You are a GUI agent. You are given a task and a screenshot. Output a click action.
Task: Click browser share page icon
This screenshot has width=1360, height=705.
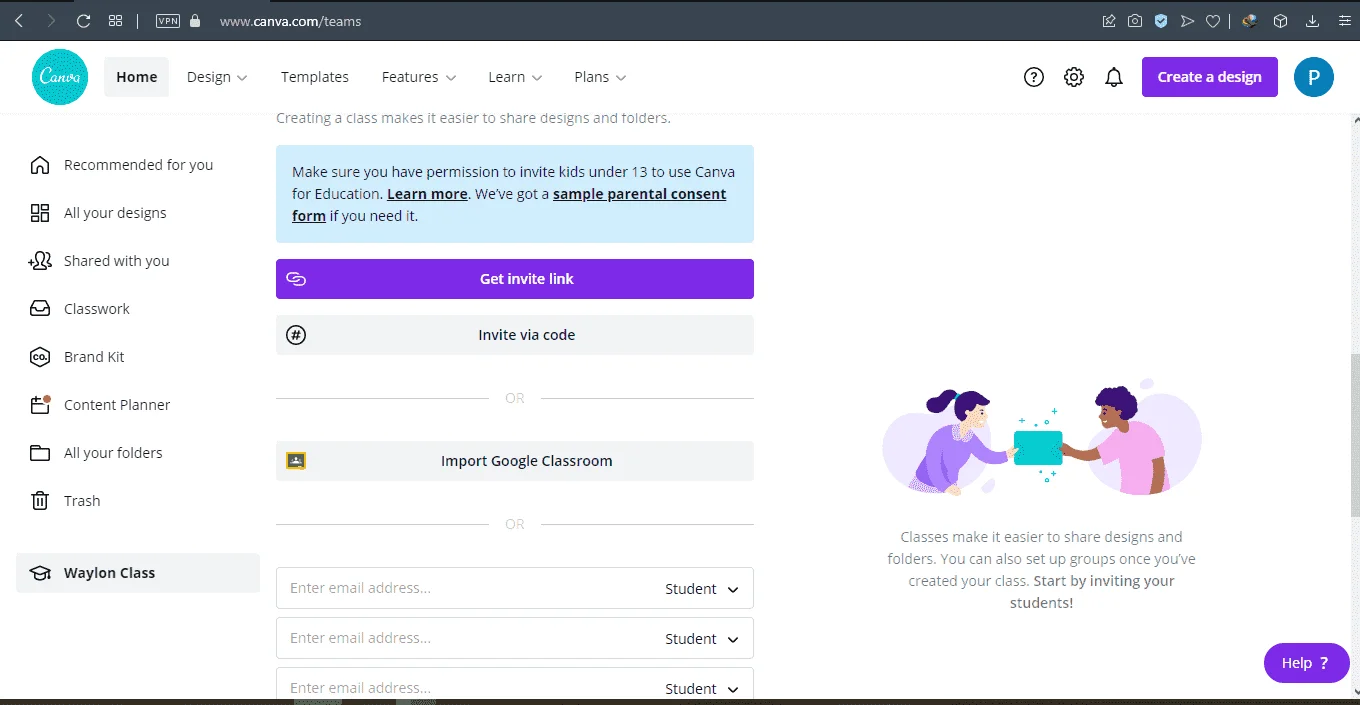pyautogui.click(x=1109, y=20)
